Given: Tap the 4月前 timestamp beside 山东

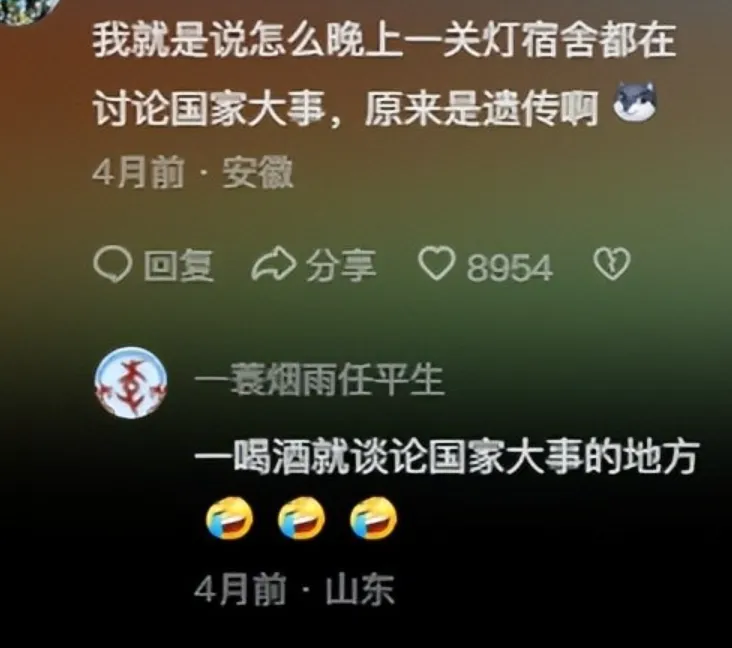Looking at the screenshot, I should (x=239, y=589).
